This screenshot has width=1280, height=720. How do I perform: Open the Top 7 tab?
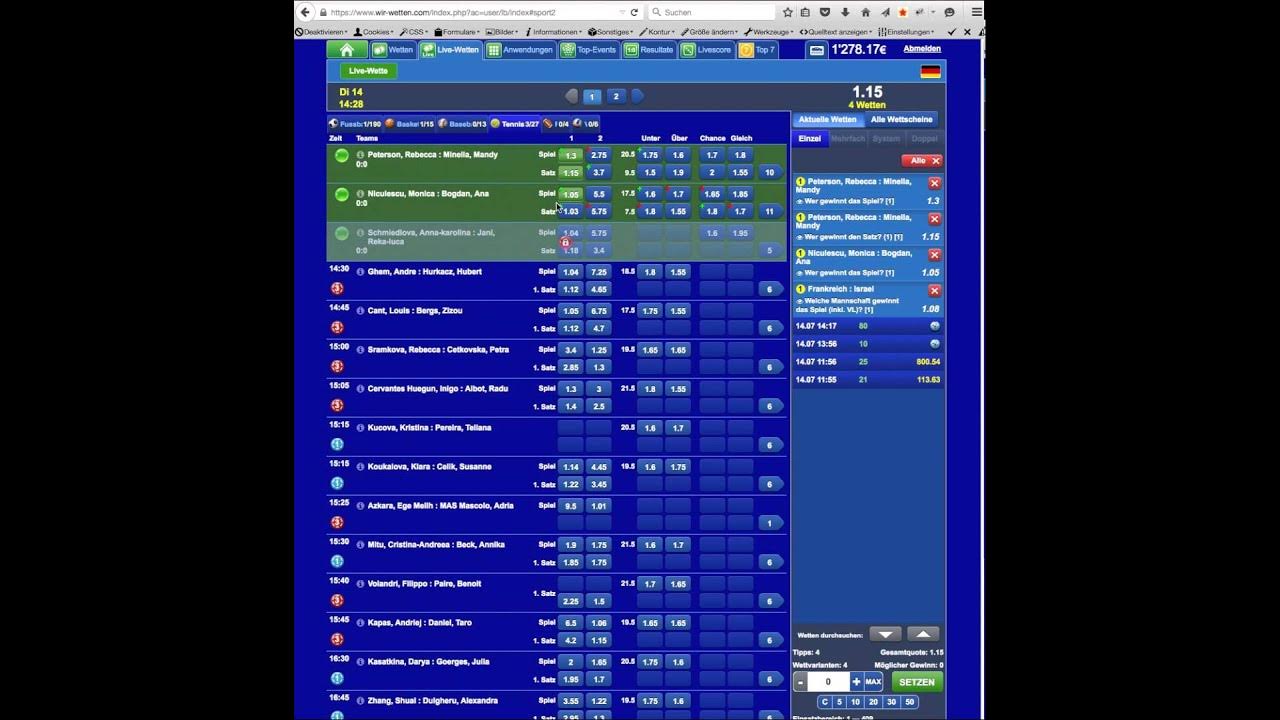coord(757,50)
